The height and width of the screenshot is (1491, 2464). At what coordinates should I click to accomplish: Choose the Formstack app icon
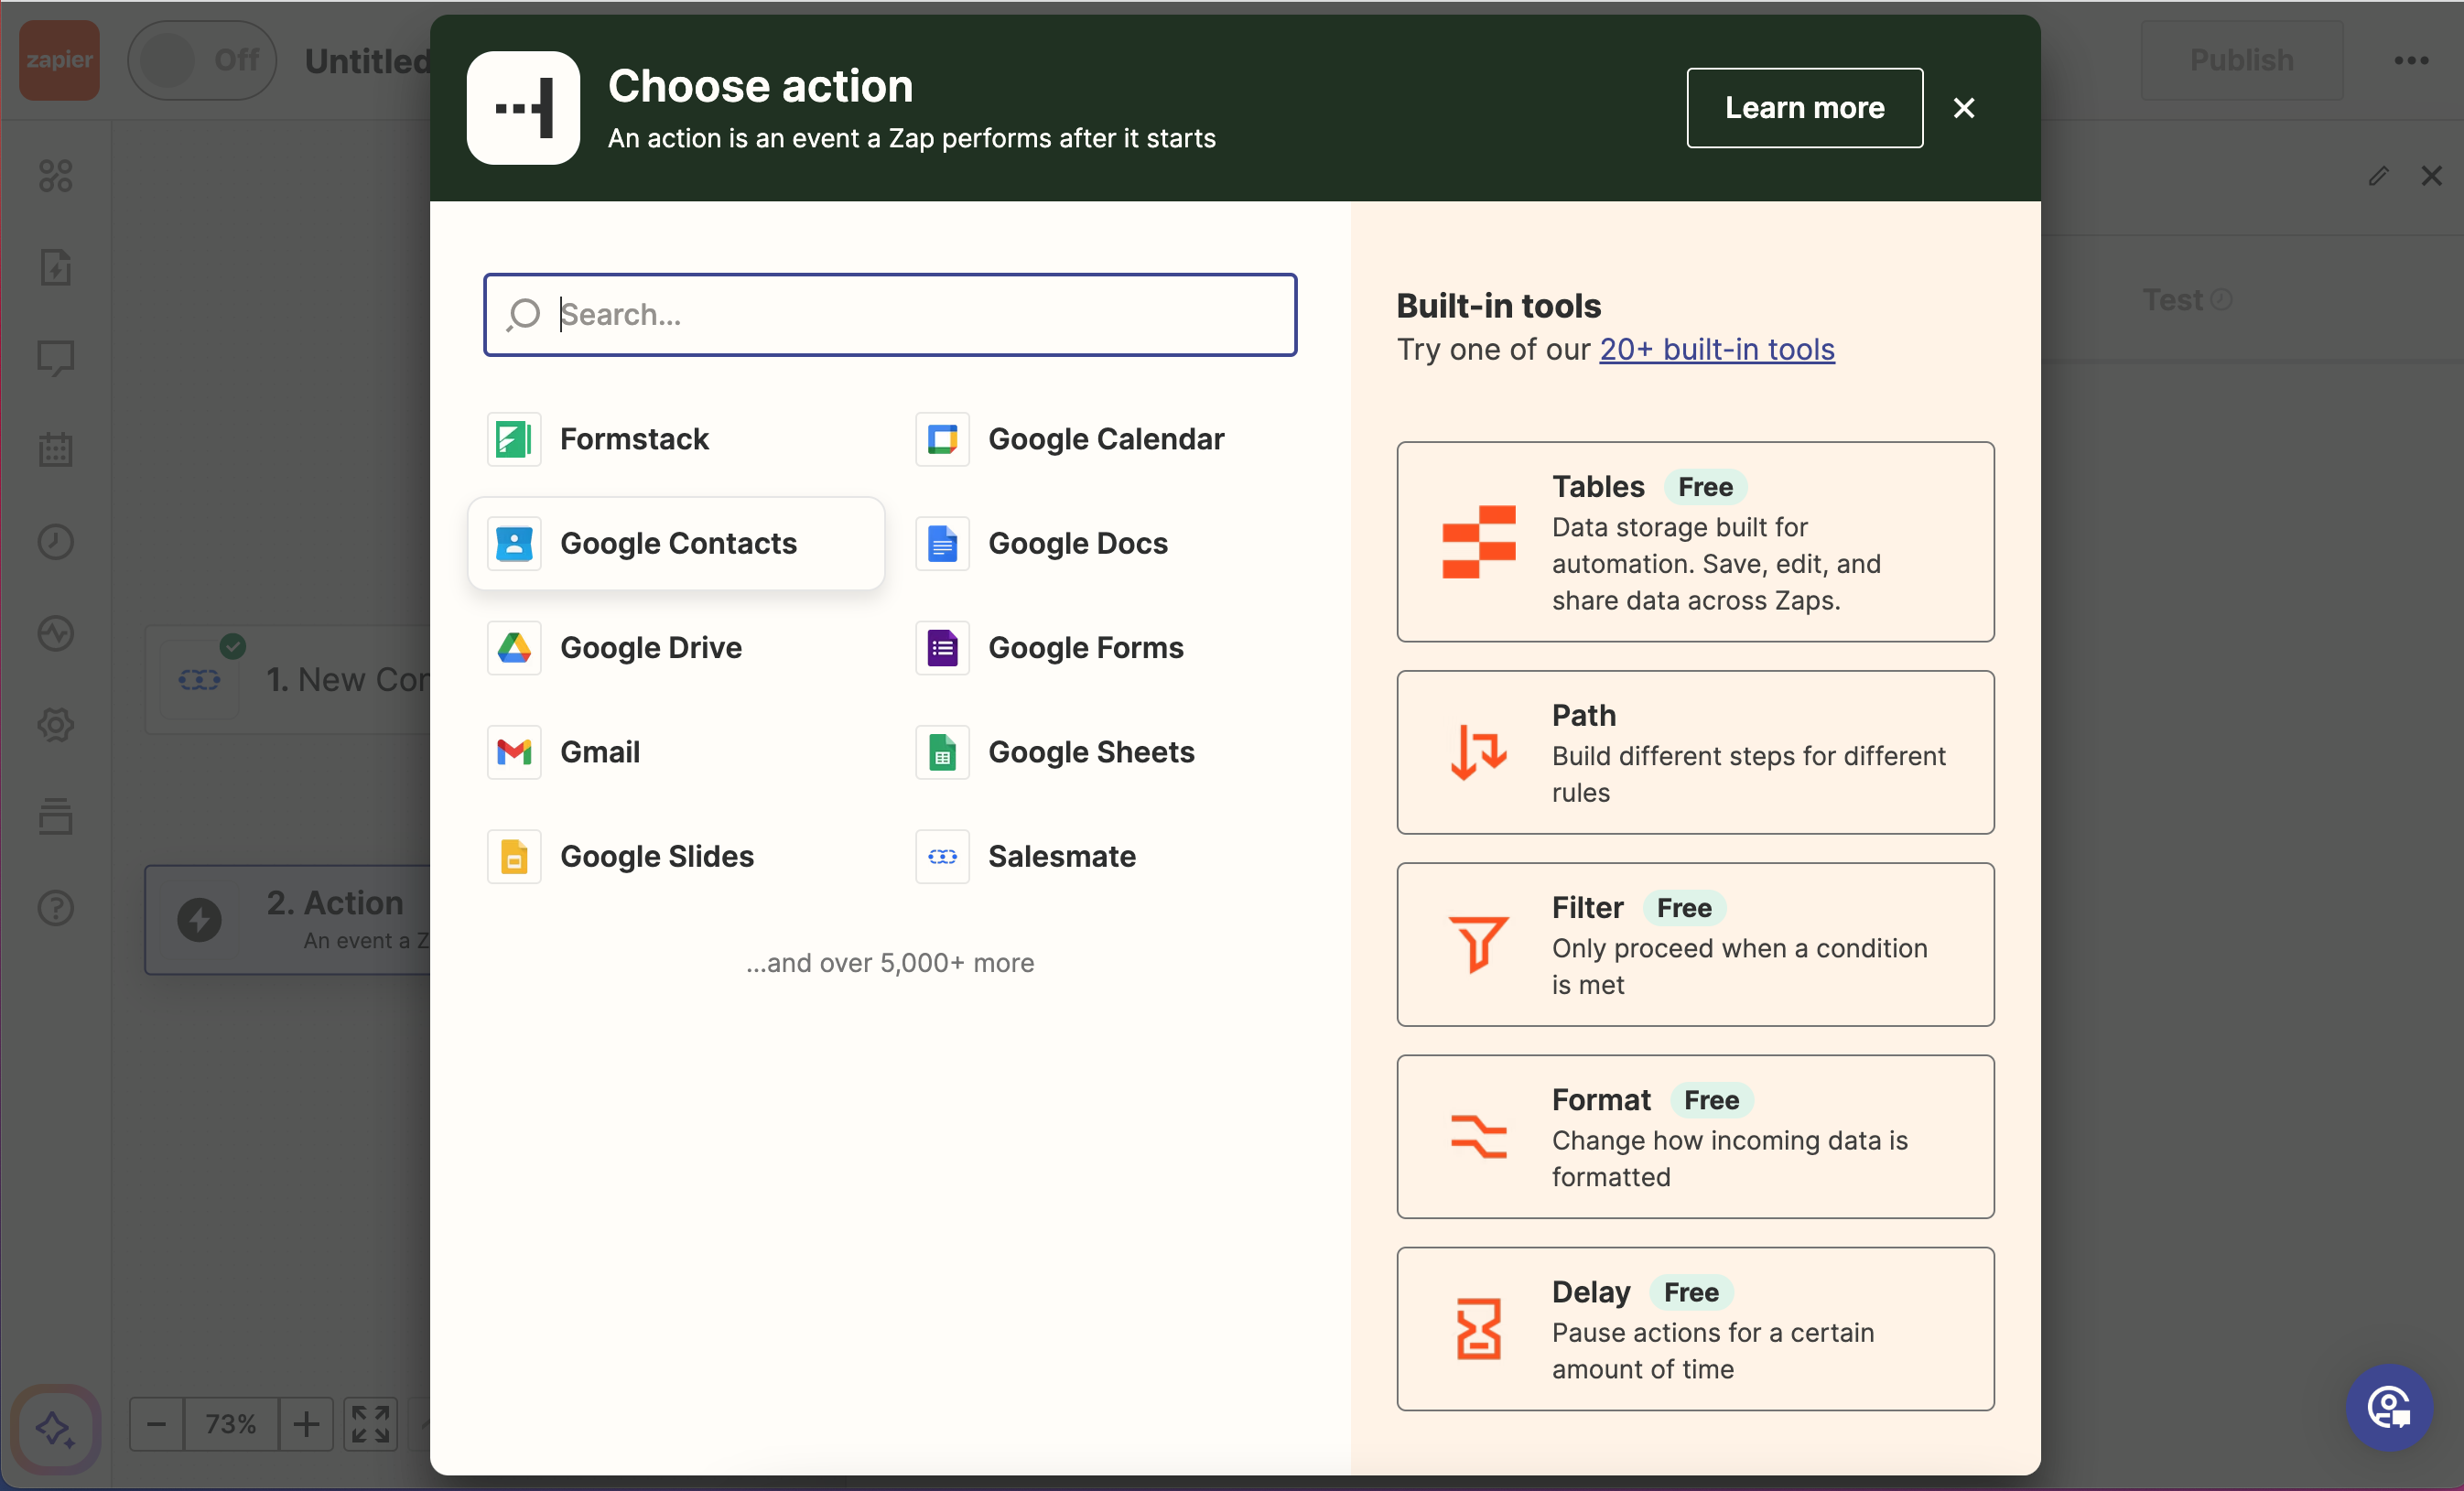tap(514, 439)
